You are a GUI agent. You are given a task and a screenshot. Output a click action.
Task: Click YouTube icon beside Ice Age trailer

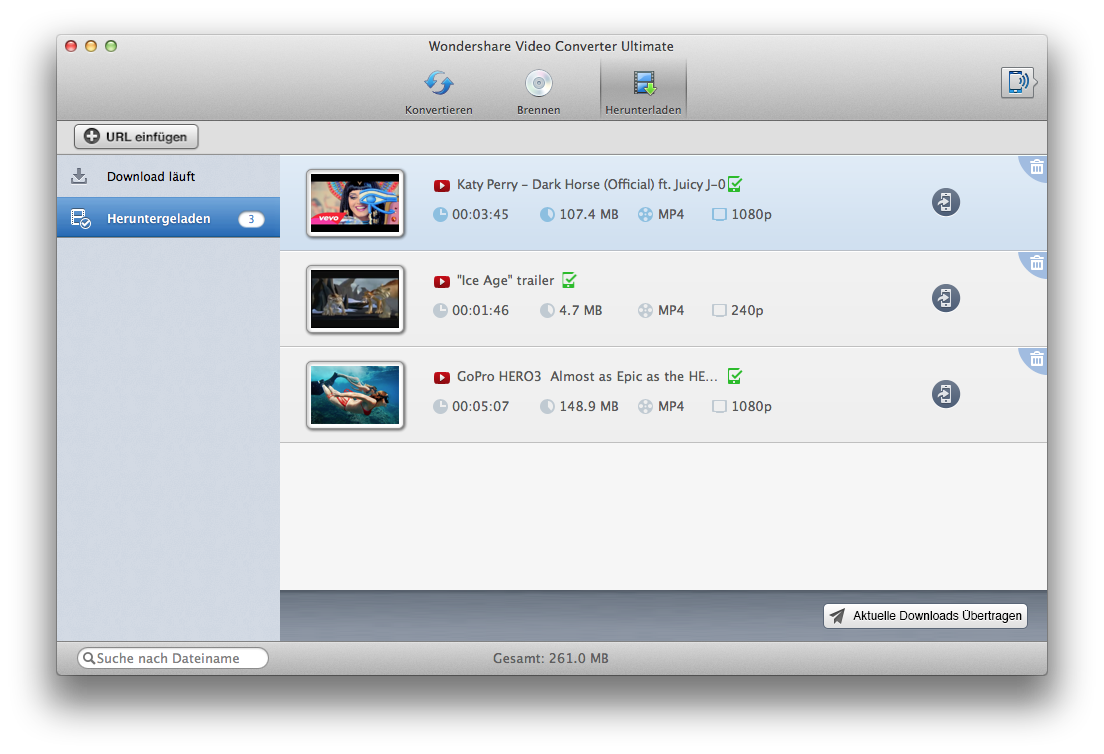441,282
